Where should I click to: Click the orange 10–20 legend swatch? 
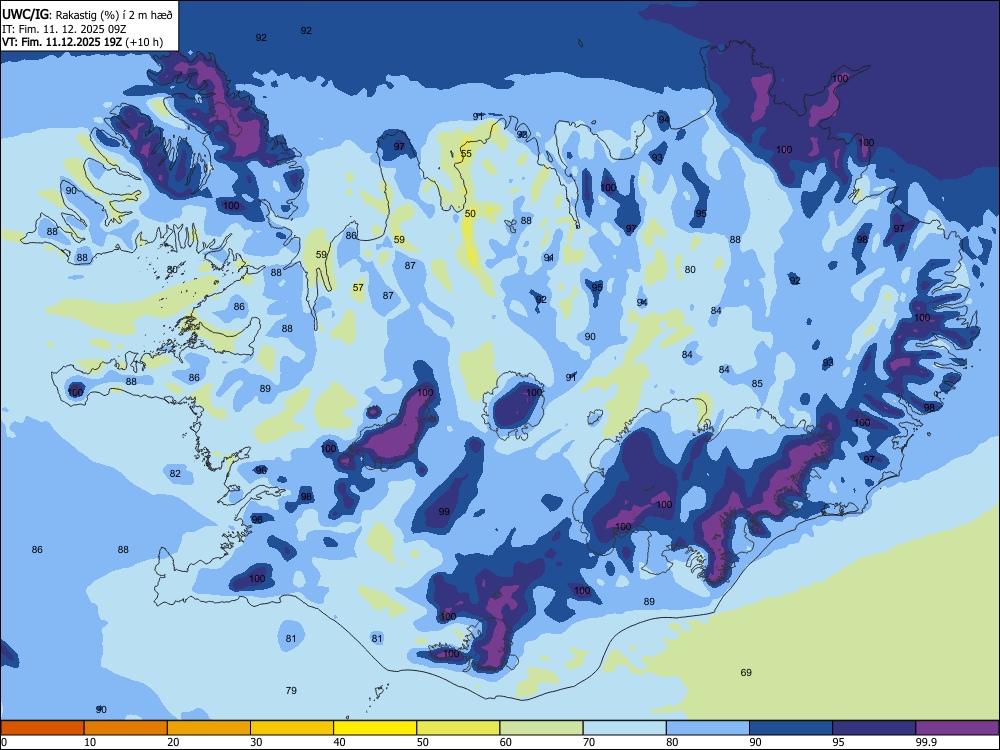click(126, 728)
